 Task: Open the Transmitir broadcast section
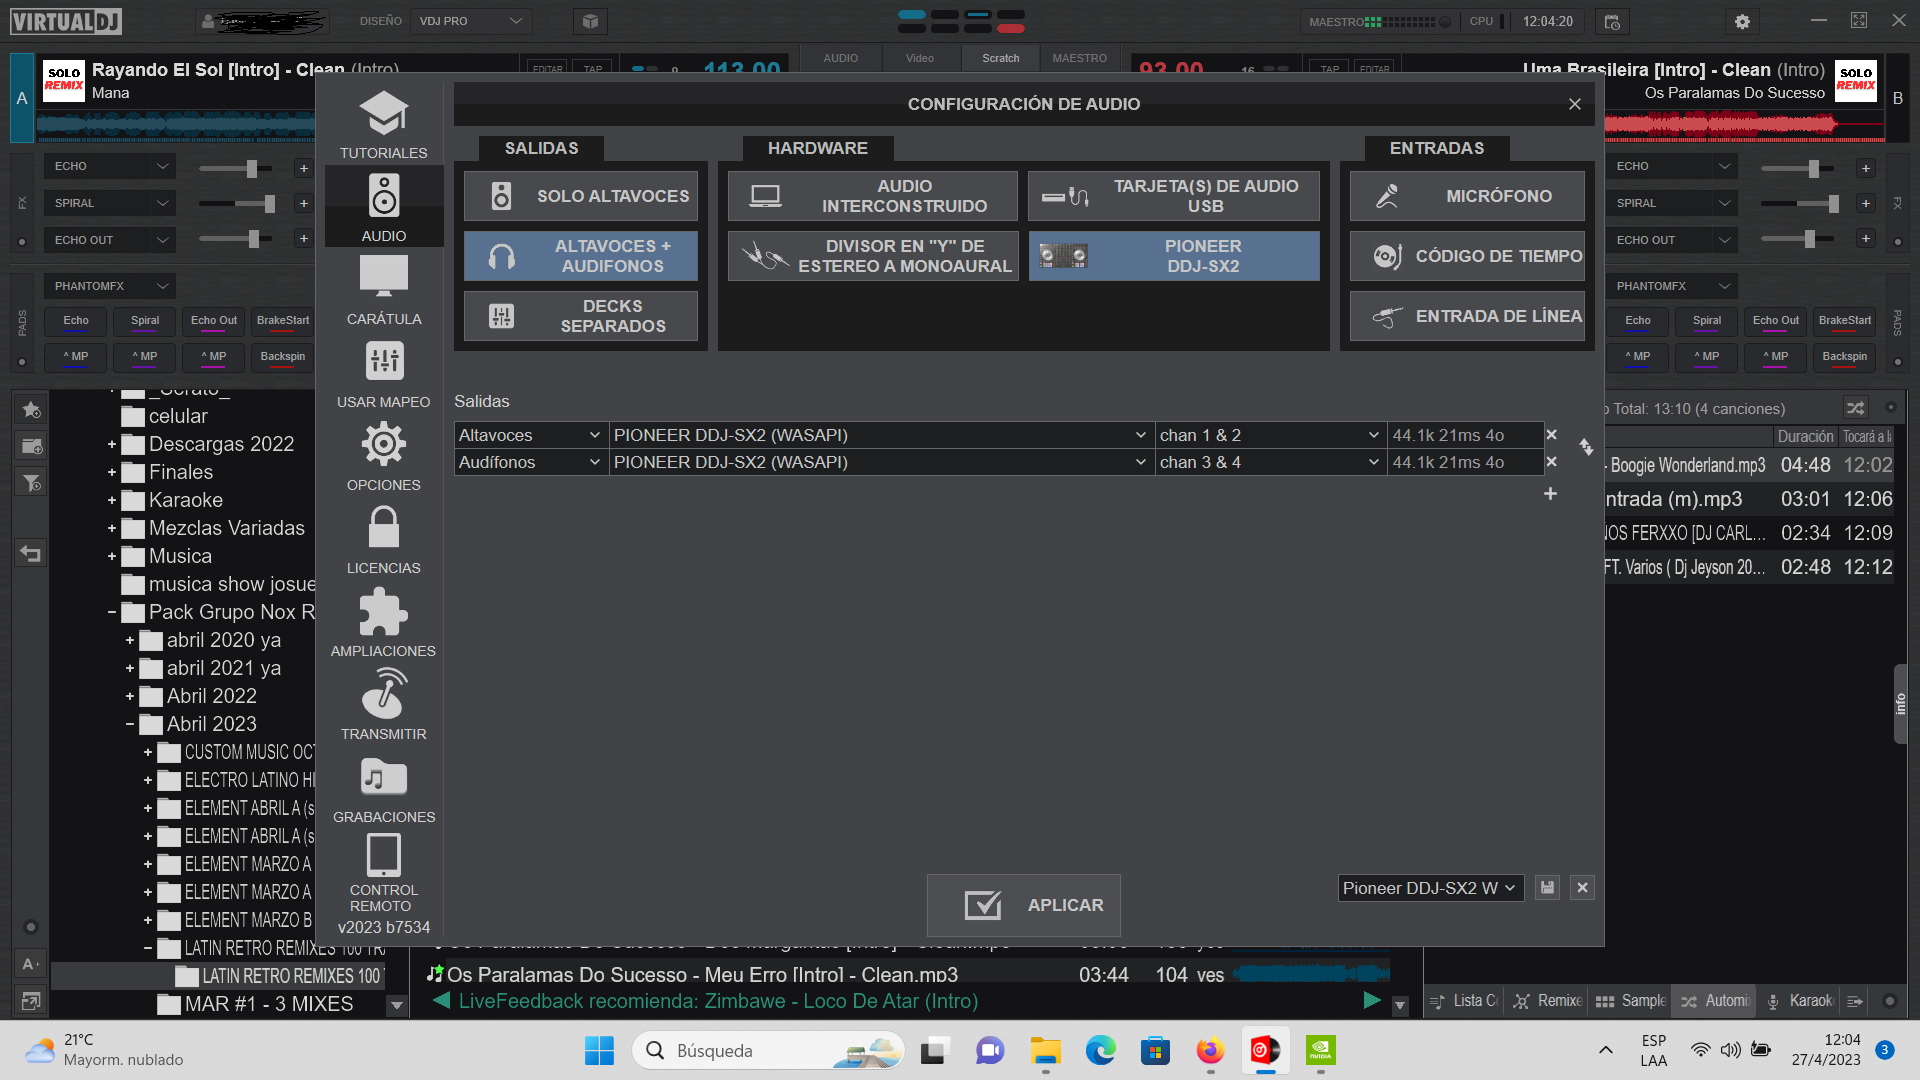tap(383, 705)
